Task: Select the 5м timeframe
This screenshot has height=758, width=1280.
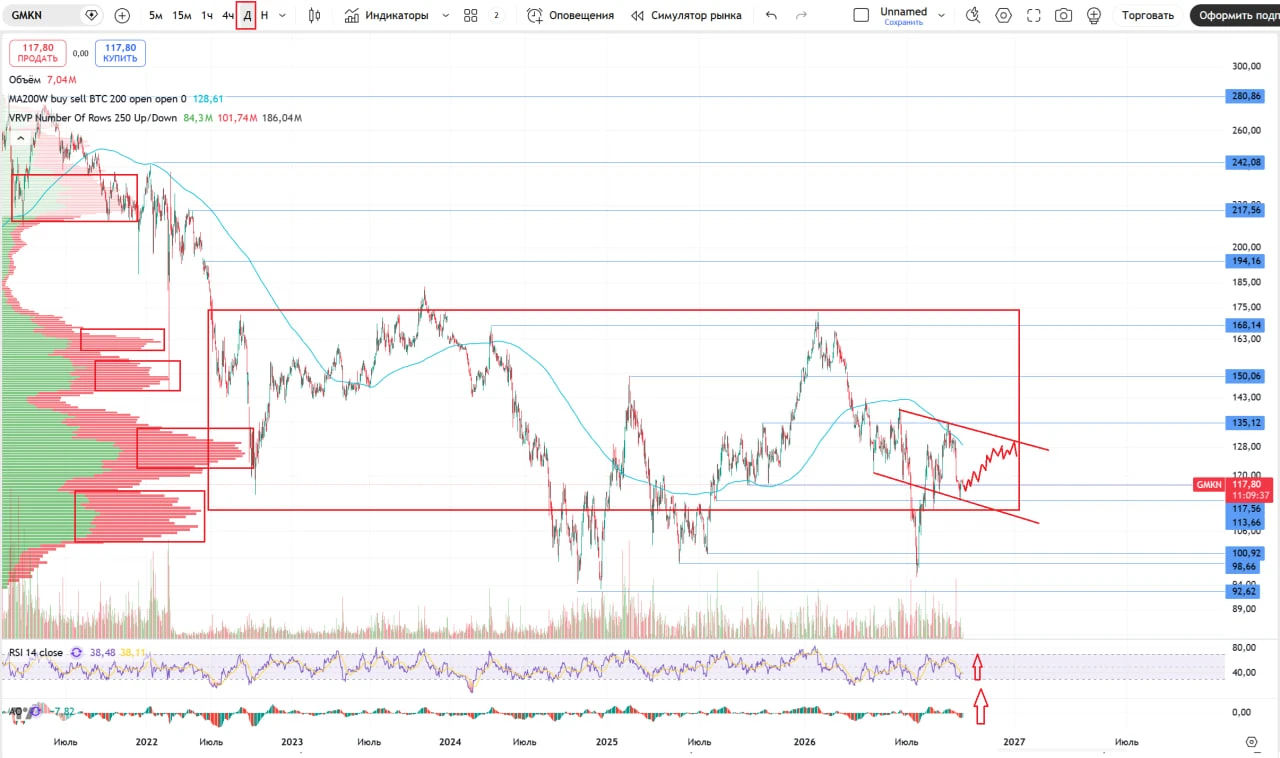Action: [x=156, y=15]
